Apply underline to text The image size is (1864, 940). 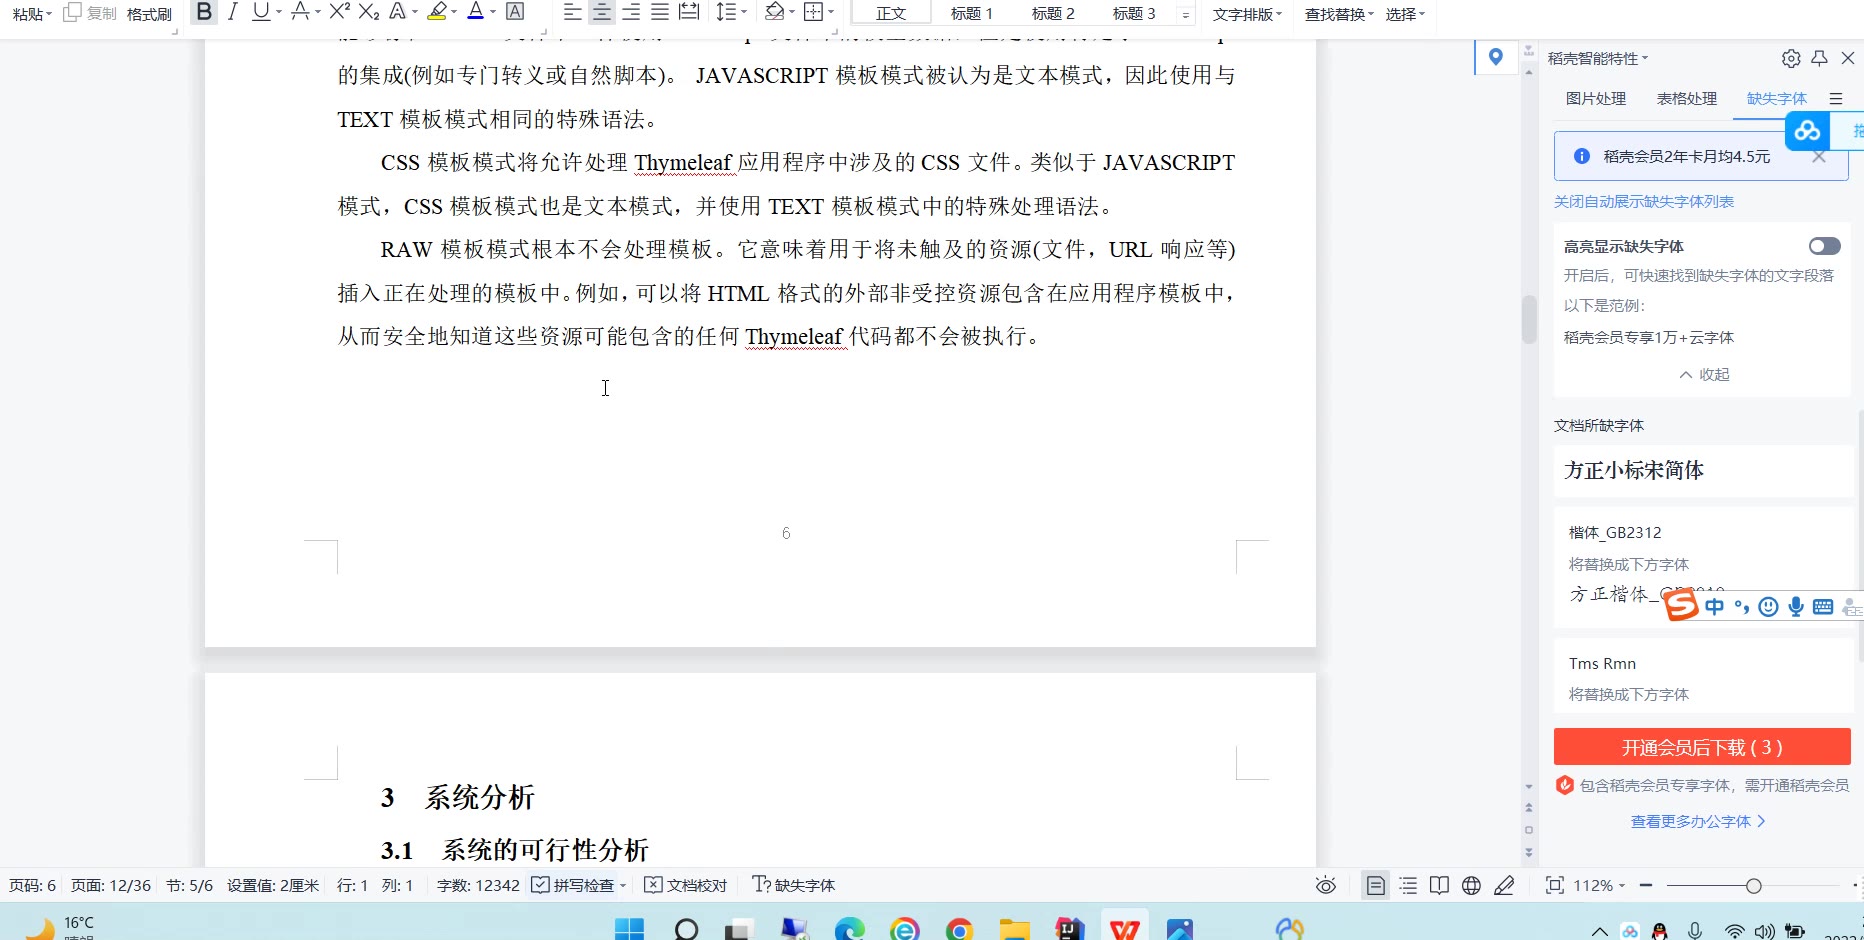pyautogui.click(x=261, y=12)
